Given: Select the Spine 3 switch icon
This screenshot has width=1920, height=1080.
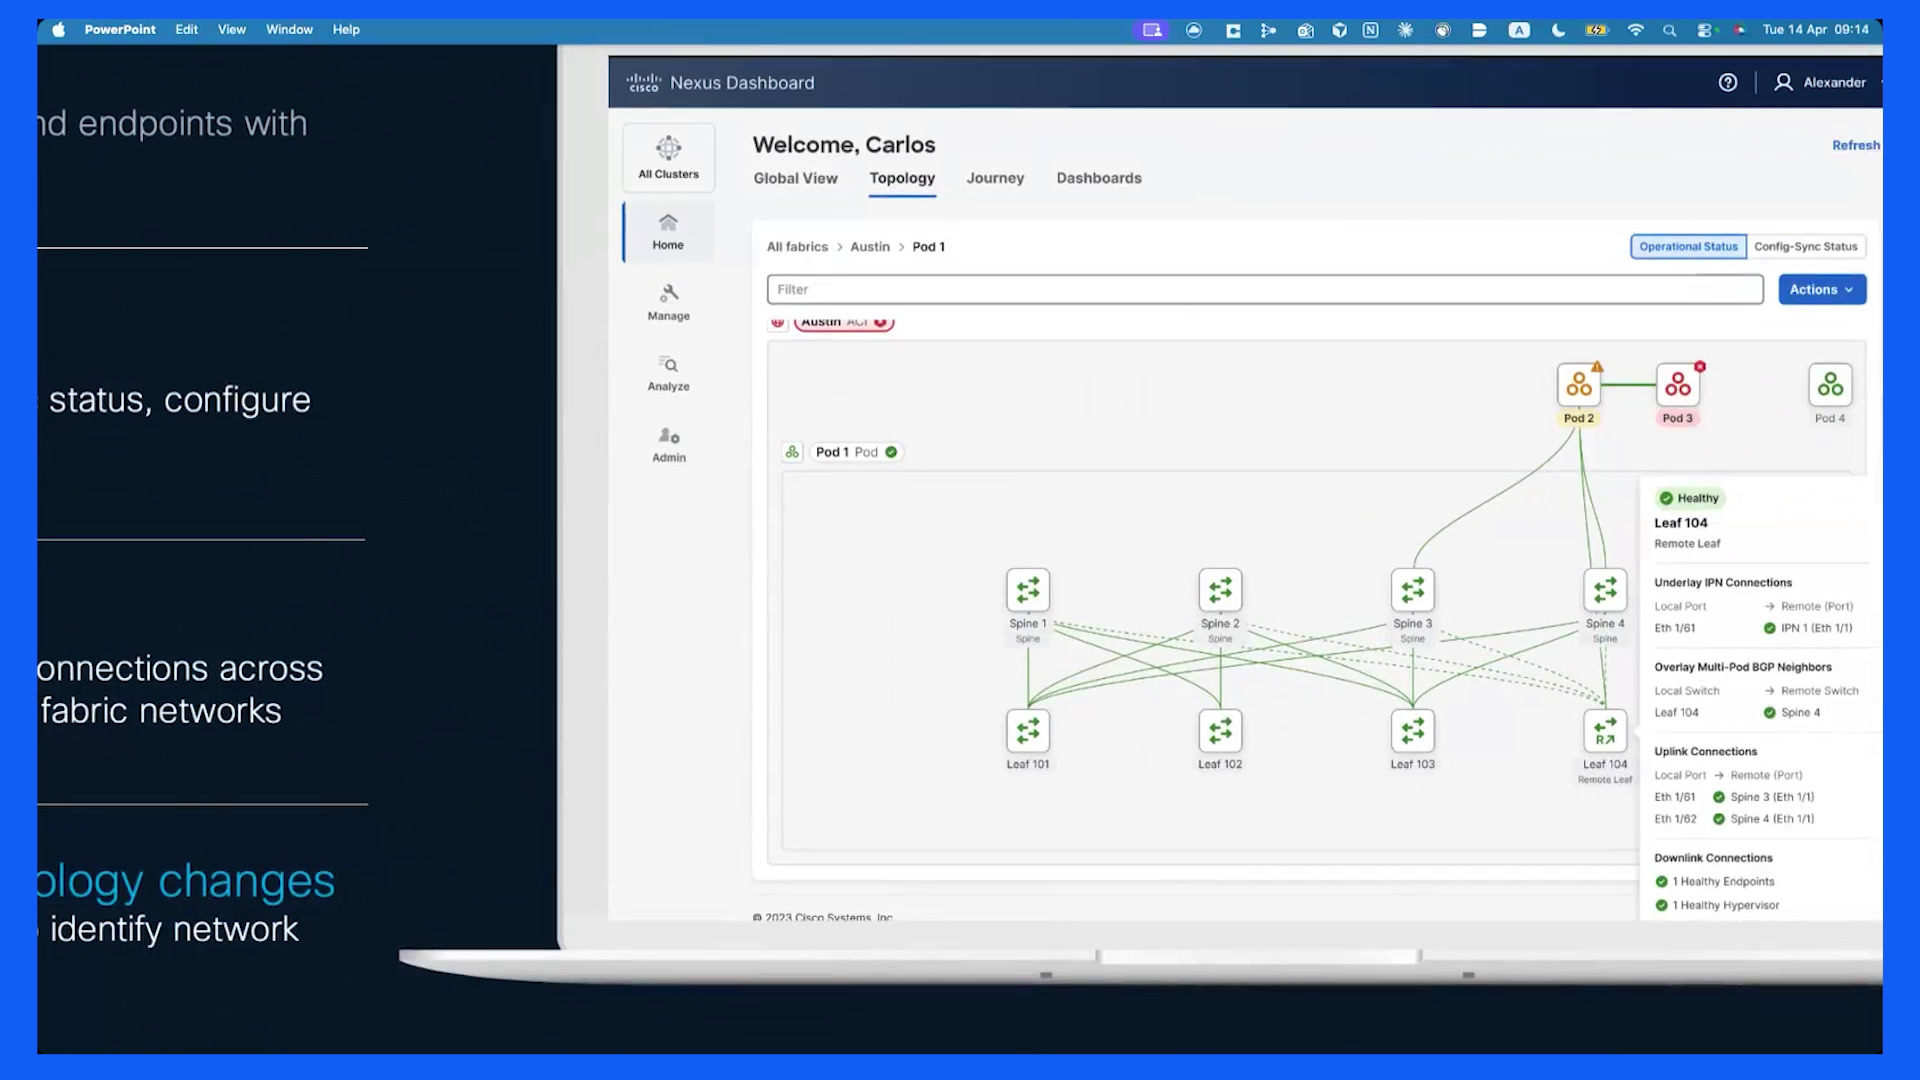Looking at the screenshot, I should coord(1412,591).
